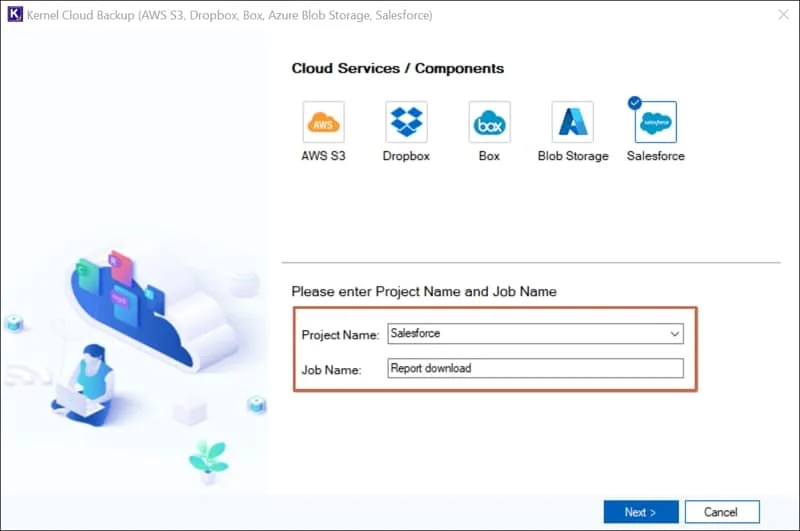Click the blue checkmark badge on Salesforce
The height and width of the screenshot is (531, 800).
pyautogui.click(x=634, y=102)
